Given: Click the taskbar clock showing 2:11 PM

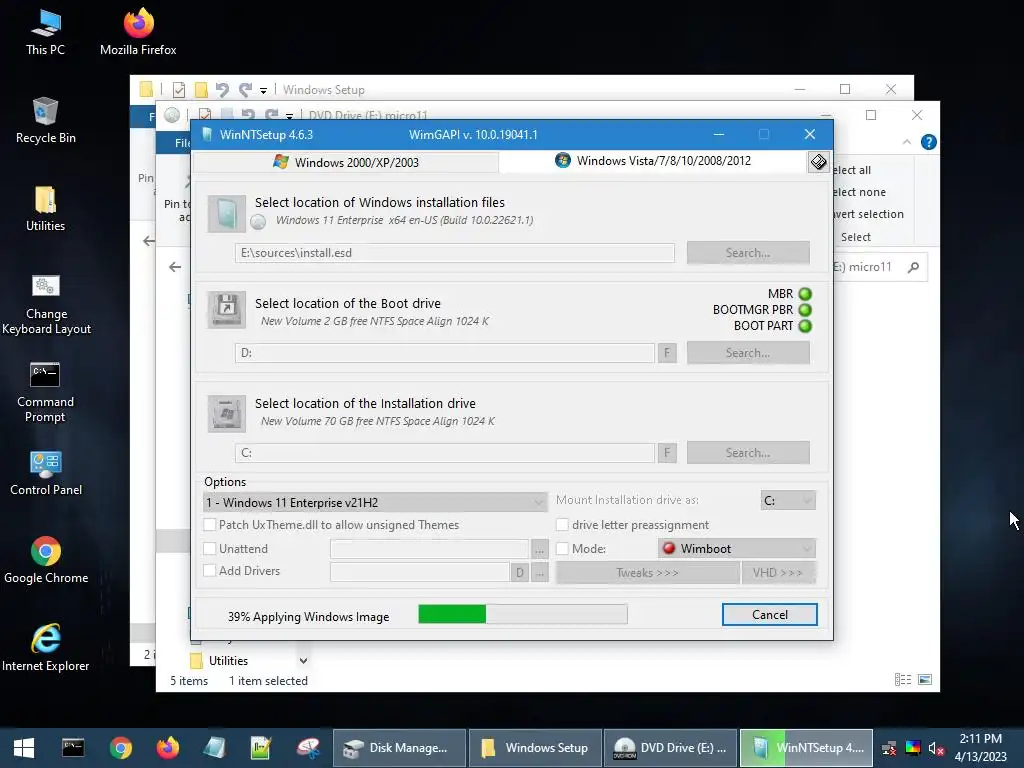Looking at the screenshot, I should click(980, 748).
